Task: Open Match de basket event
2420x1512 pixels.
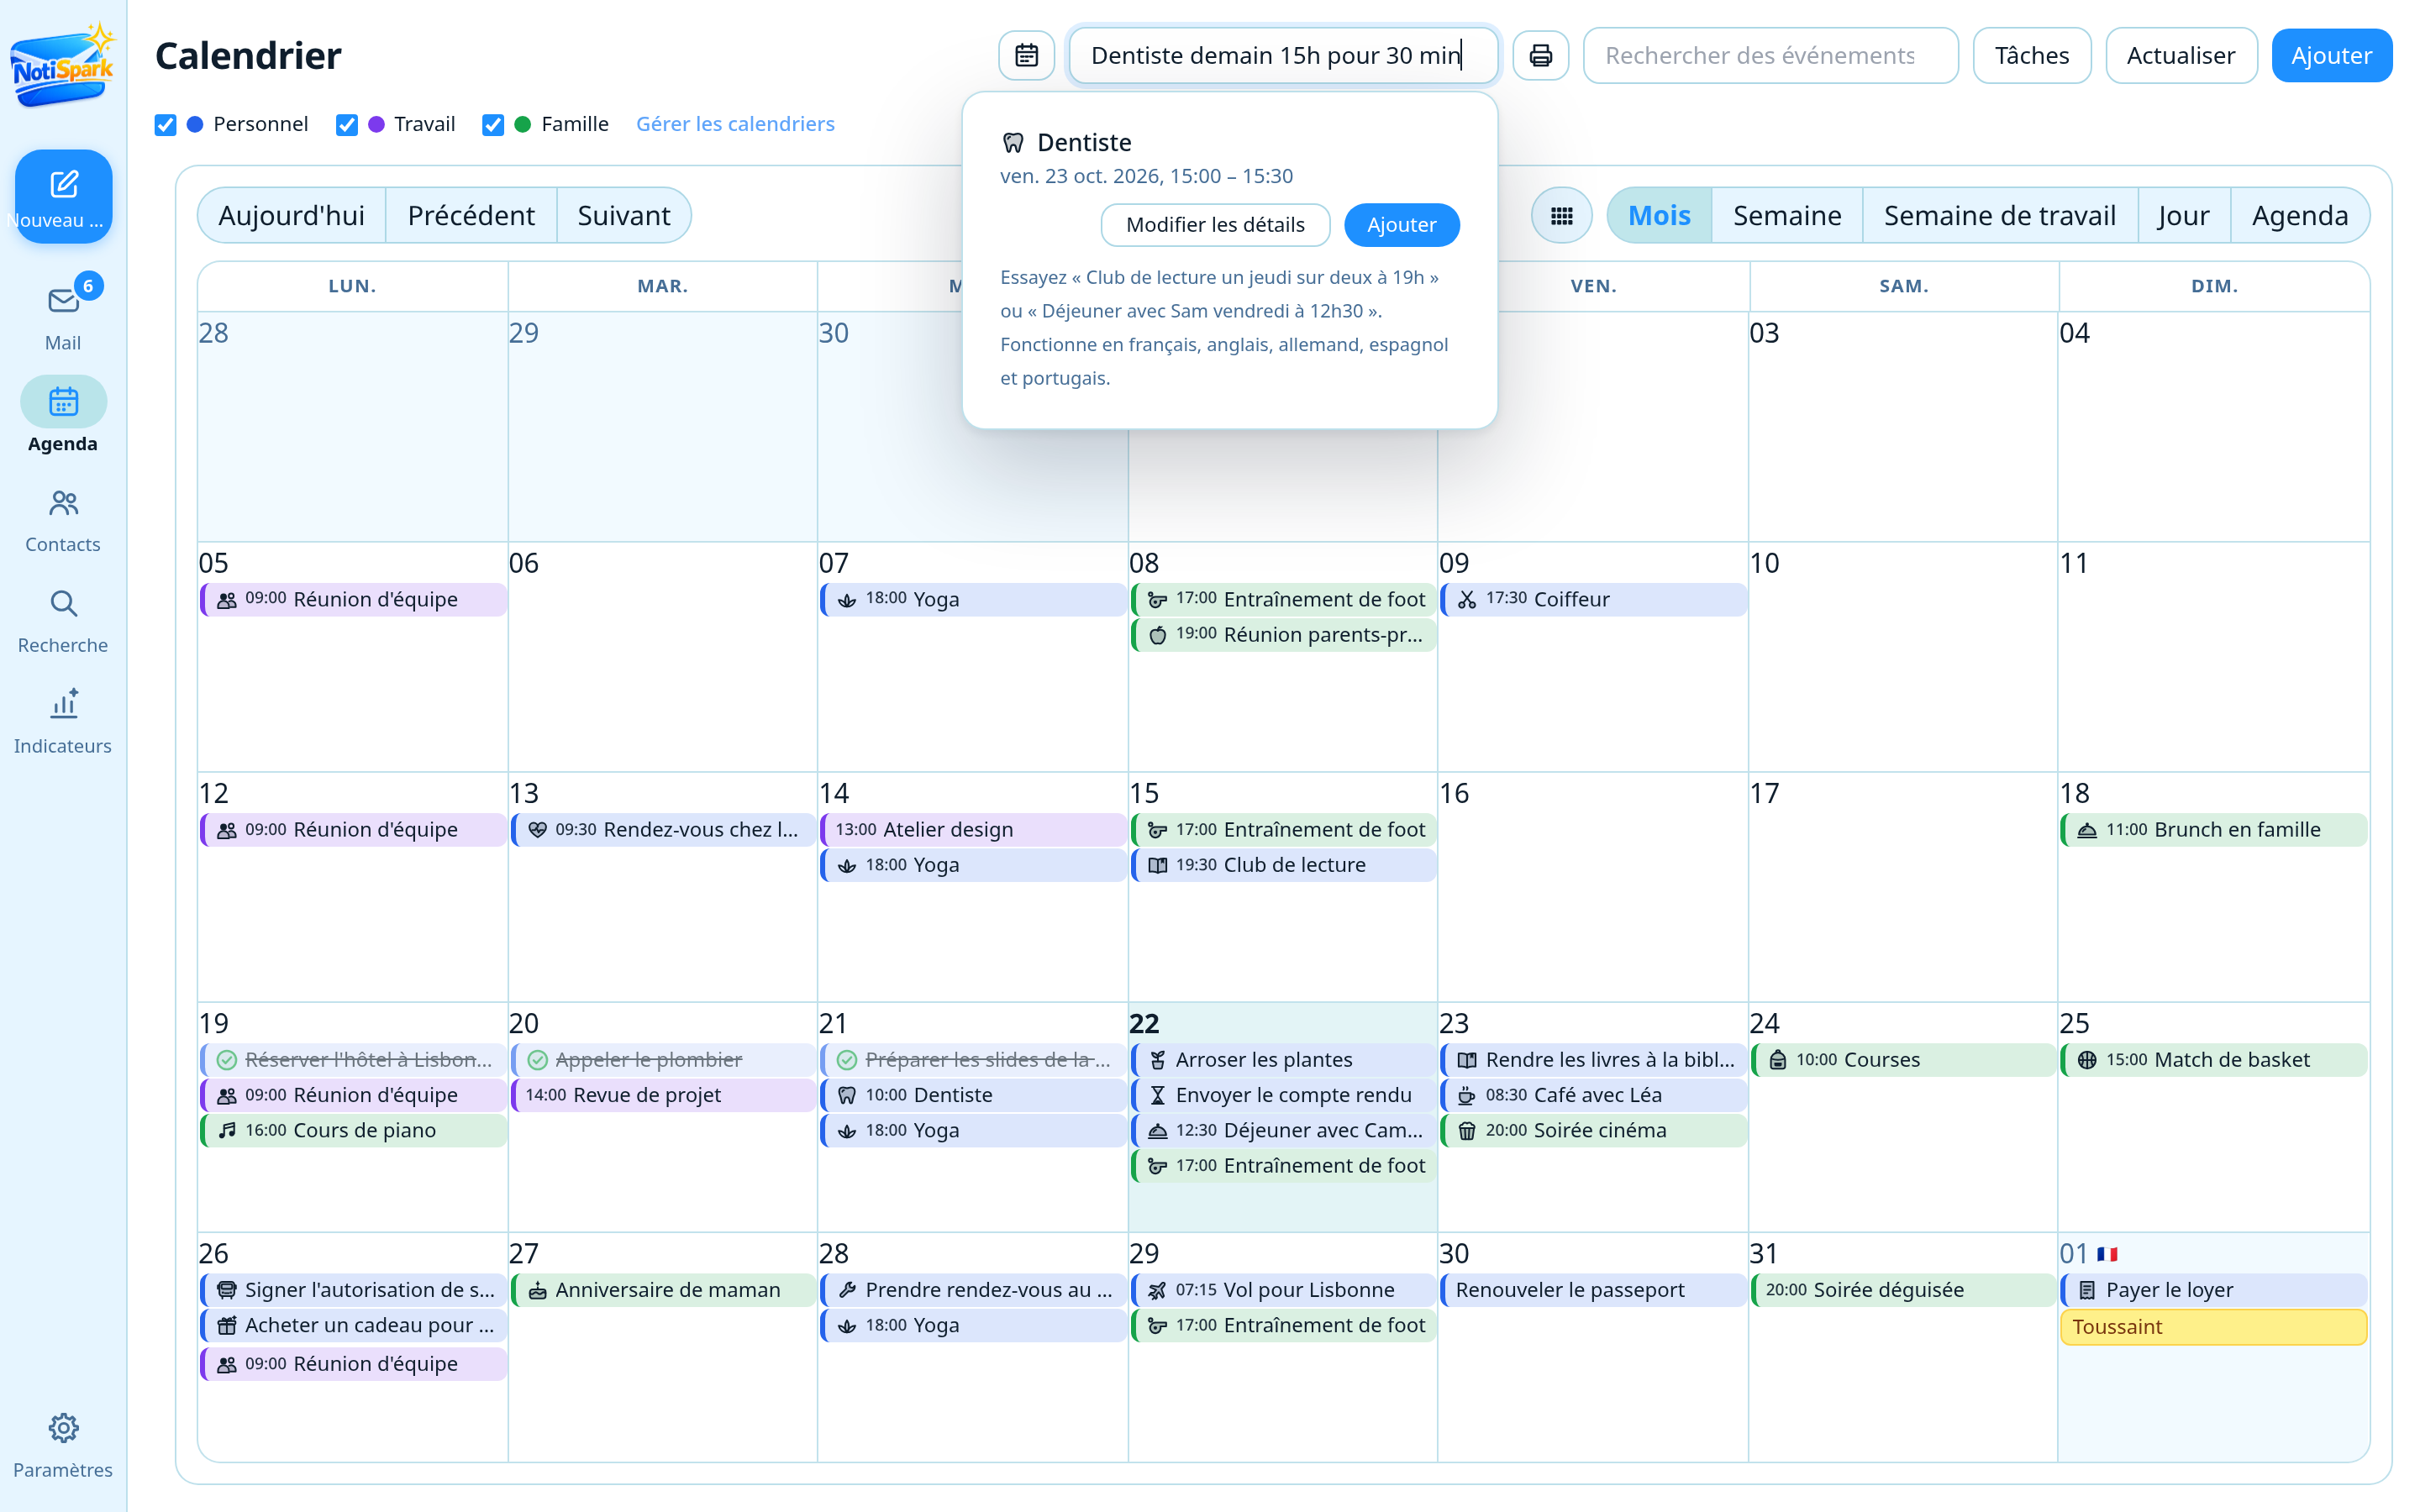Action: pyautogui.click(x=2213, y=1060)
